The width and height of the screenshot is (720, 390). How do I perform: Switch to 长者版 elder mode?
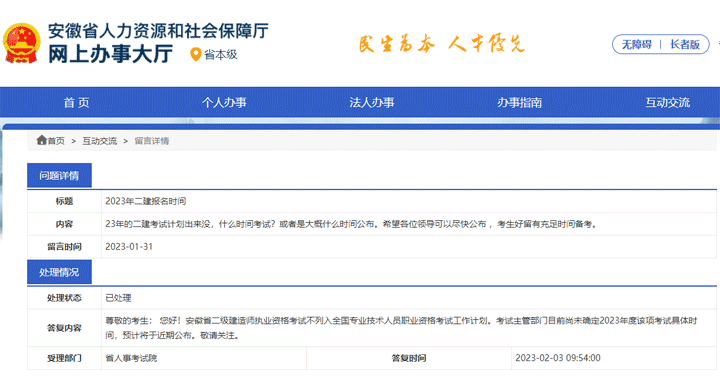click(685, 45)
